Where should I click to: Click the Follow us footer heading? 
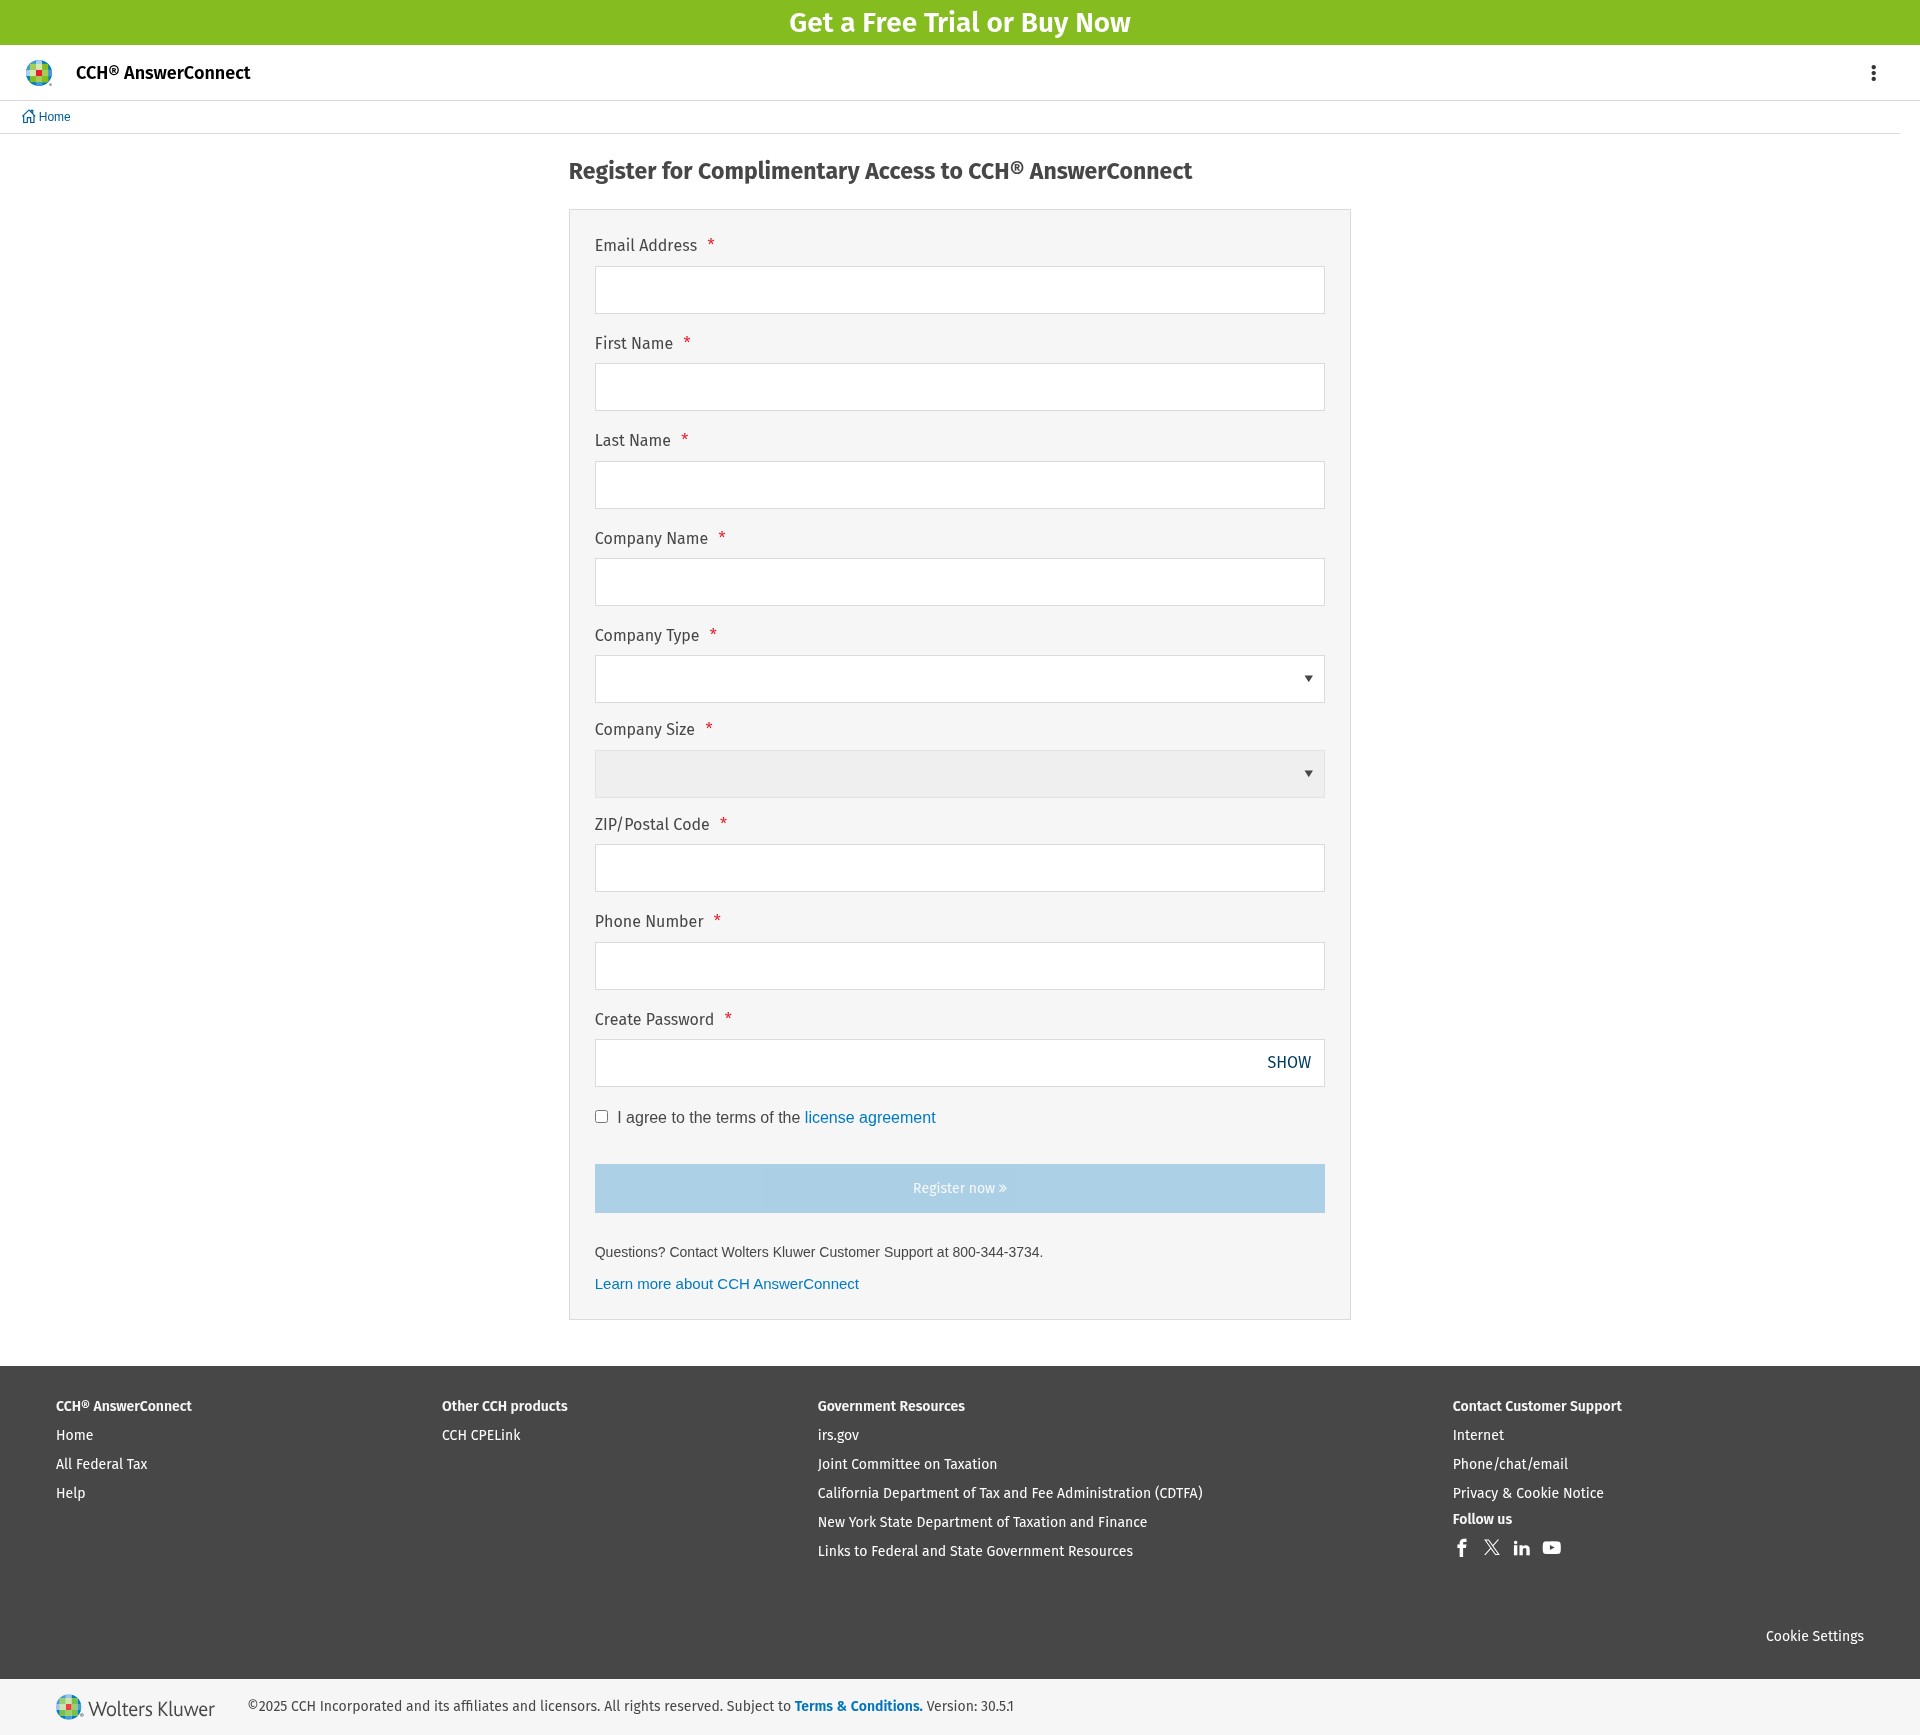tap(1482, 1519)
